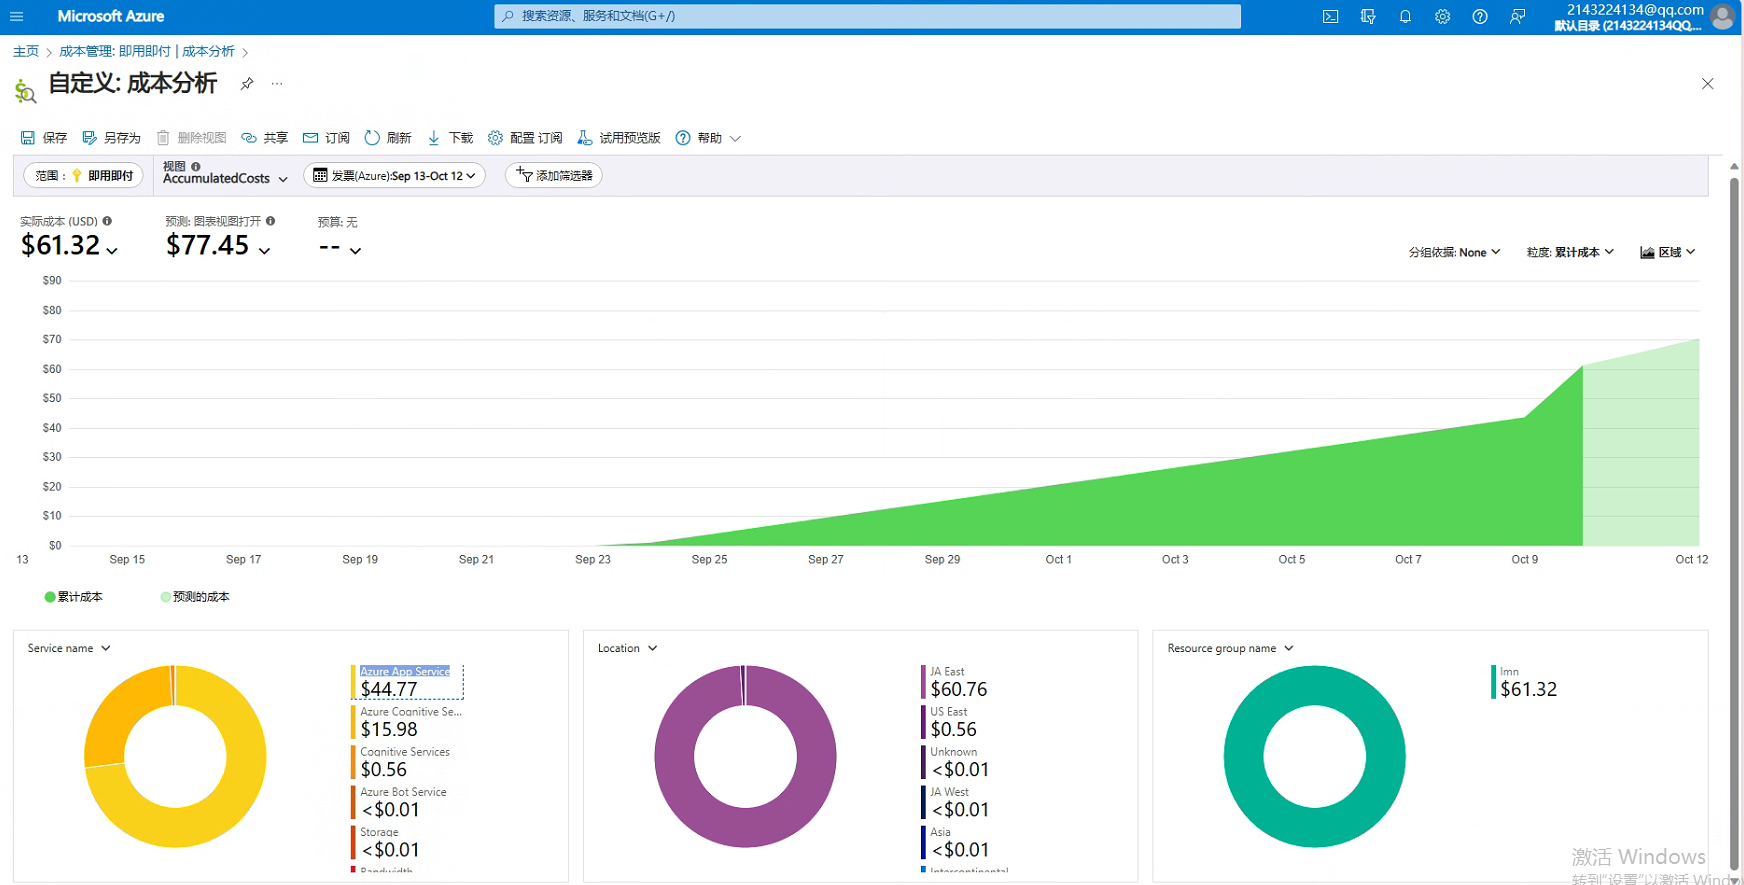Show info icon beside 视图 label

click(x=196, y=166)
